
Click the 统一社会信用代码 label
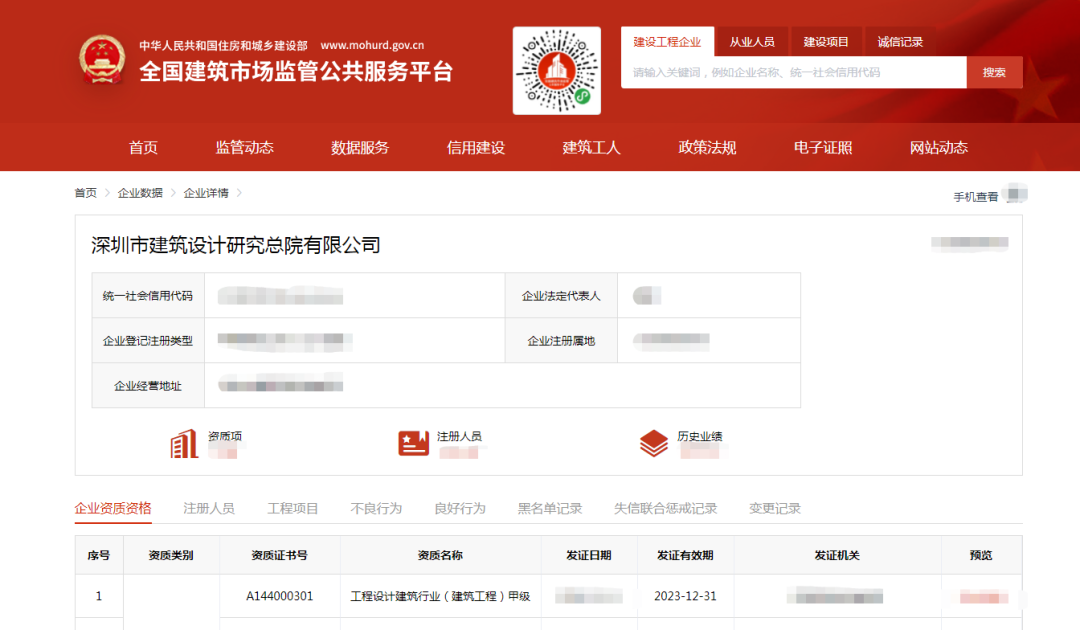pos(147,296)
